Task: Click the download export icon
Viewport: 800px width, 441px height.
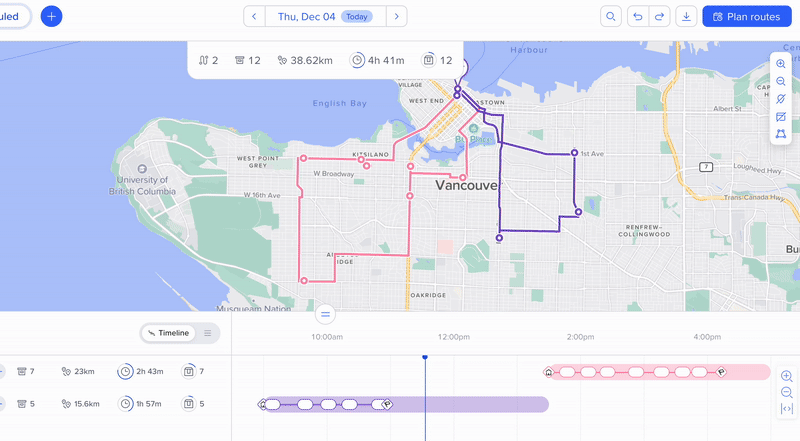Action: tap(686, 16)
